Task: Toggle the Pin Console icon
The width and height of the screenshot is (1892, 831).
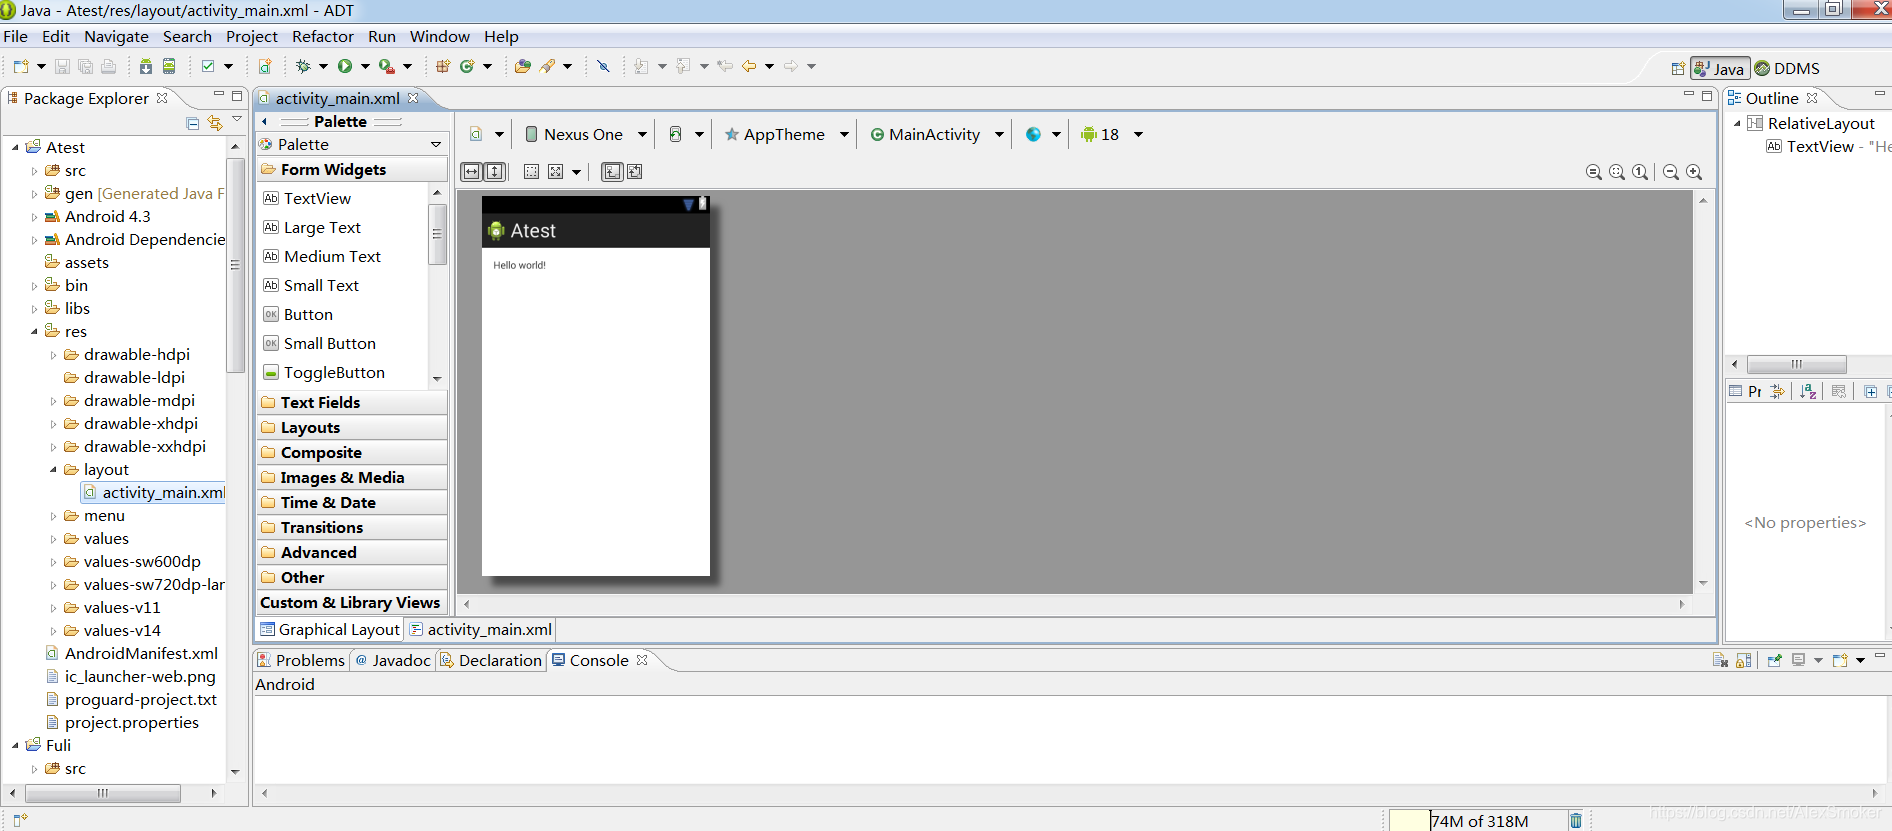Action: click(x=1774, y=660)
